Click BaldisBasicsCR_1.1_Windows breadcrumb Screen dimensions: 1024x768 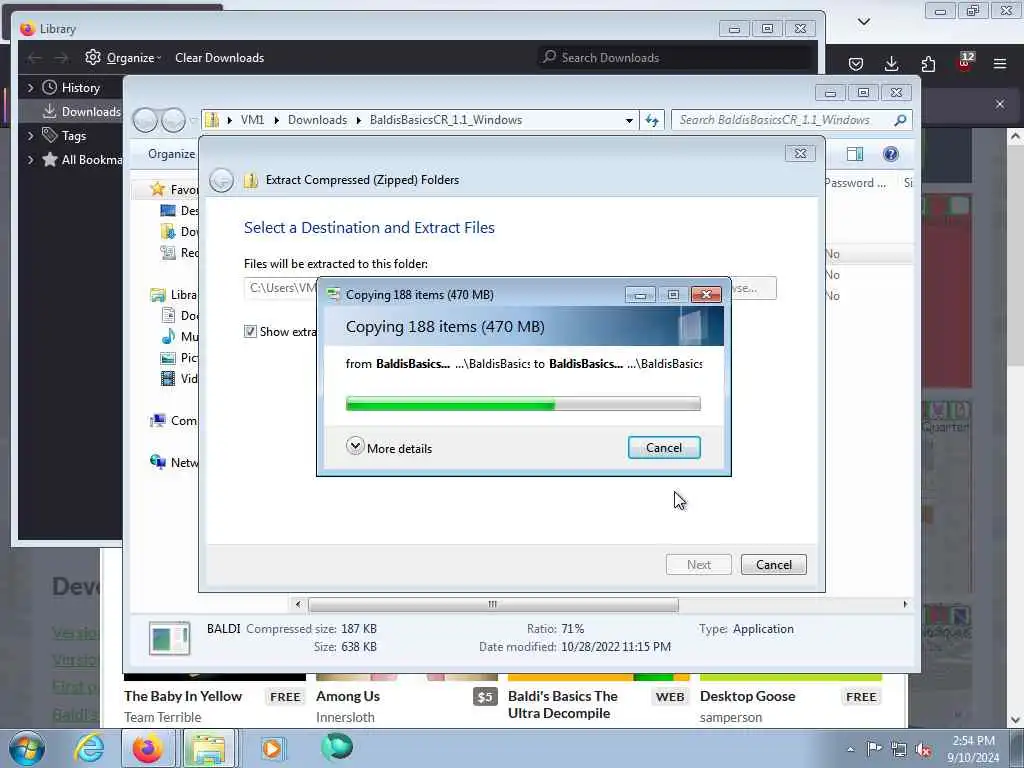(445, 120)
